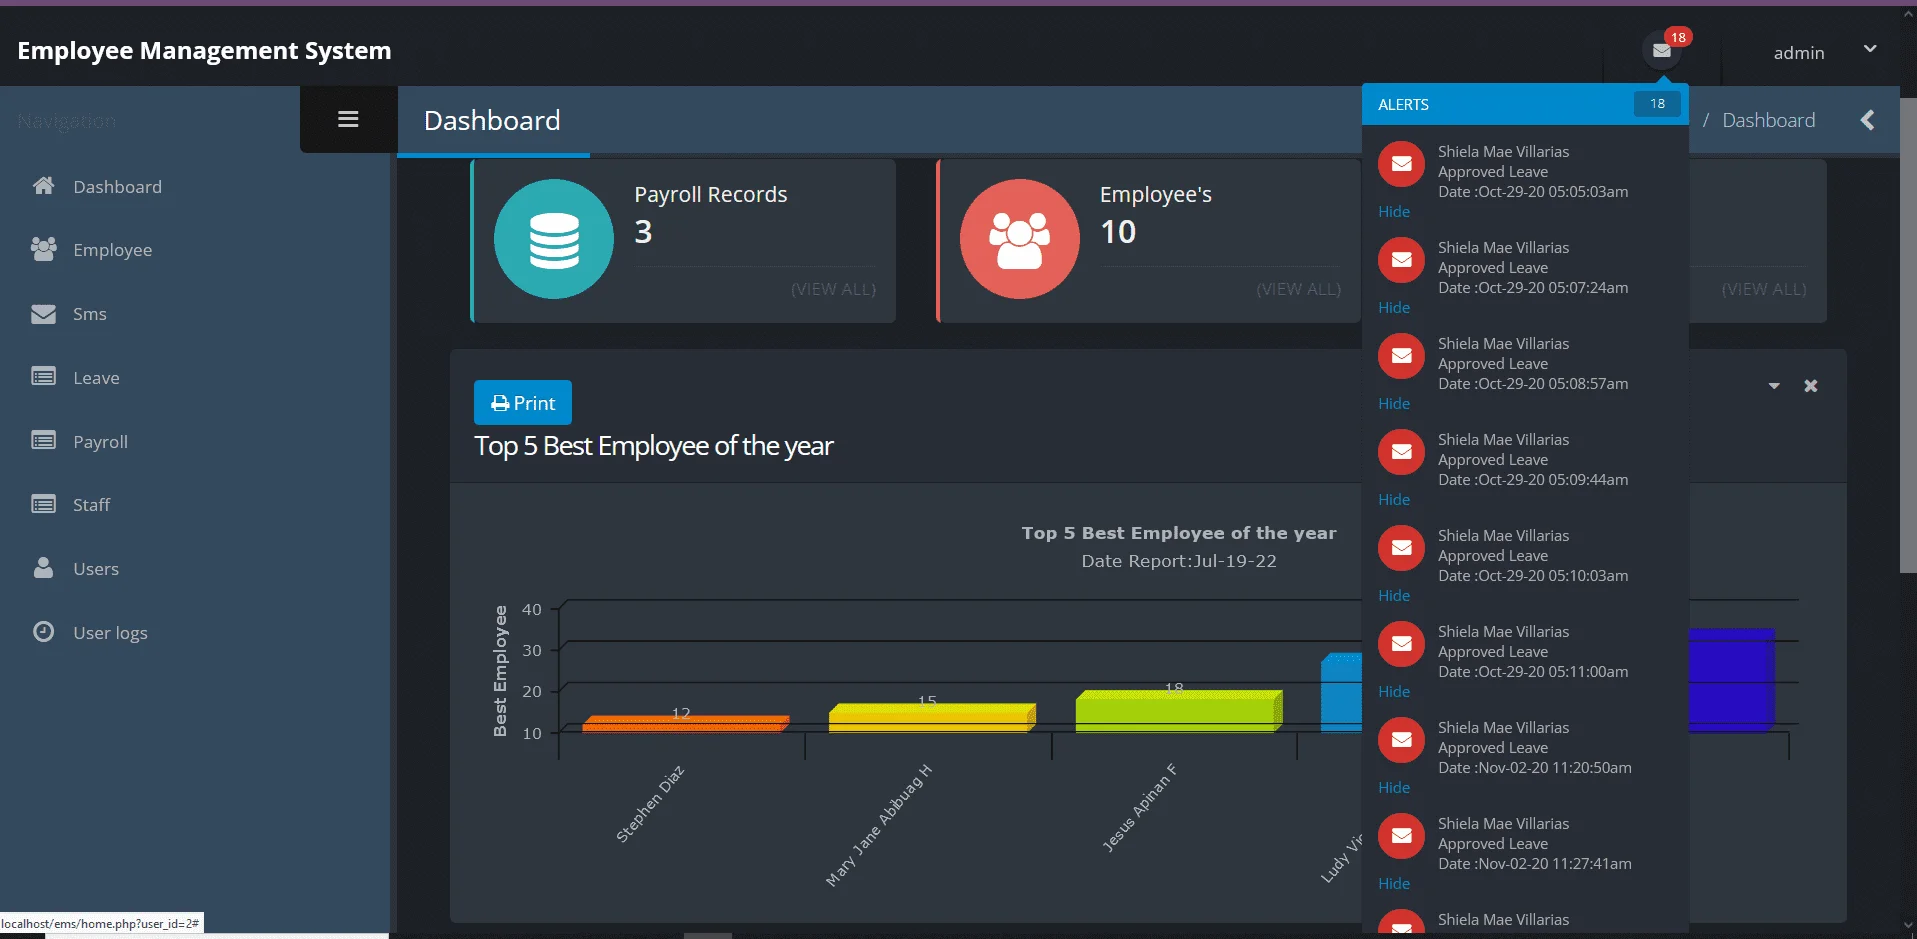The height and width of the screenshot is (939, 1917).
Task: Click the Dashboard home icon in sidebar
Action: tap(43, 186)
